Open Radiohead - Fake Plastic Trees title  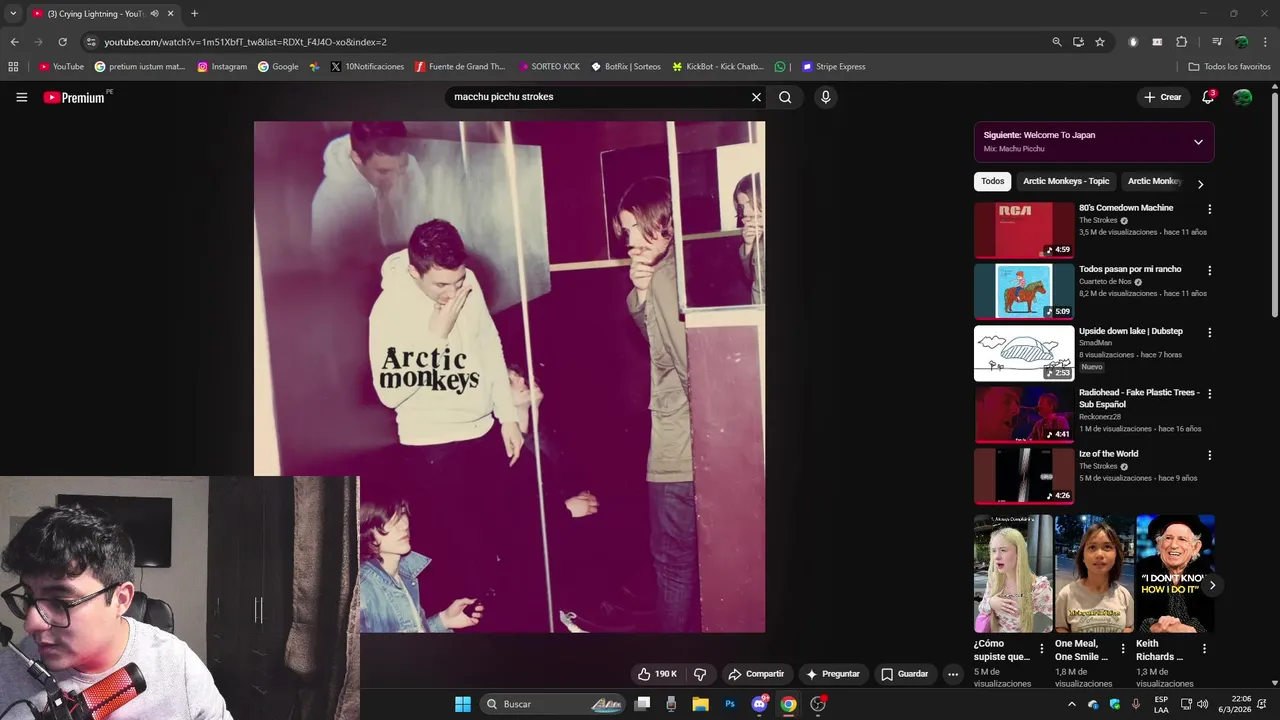point(1139,398)
